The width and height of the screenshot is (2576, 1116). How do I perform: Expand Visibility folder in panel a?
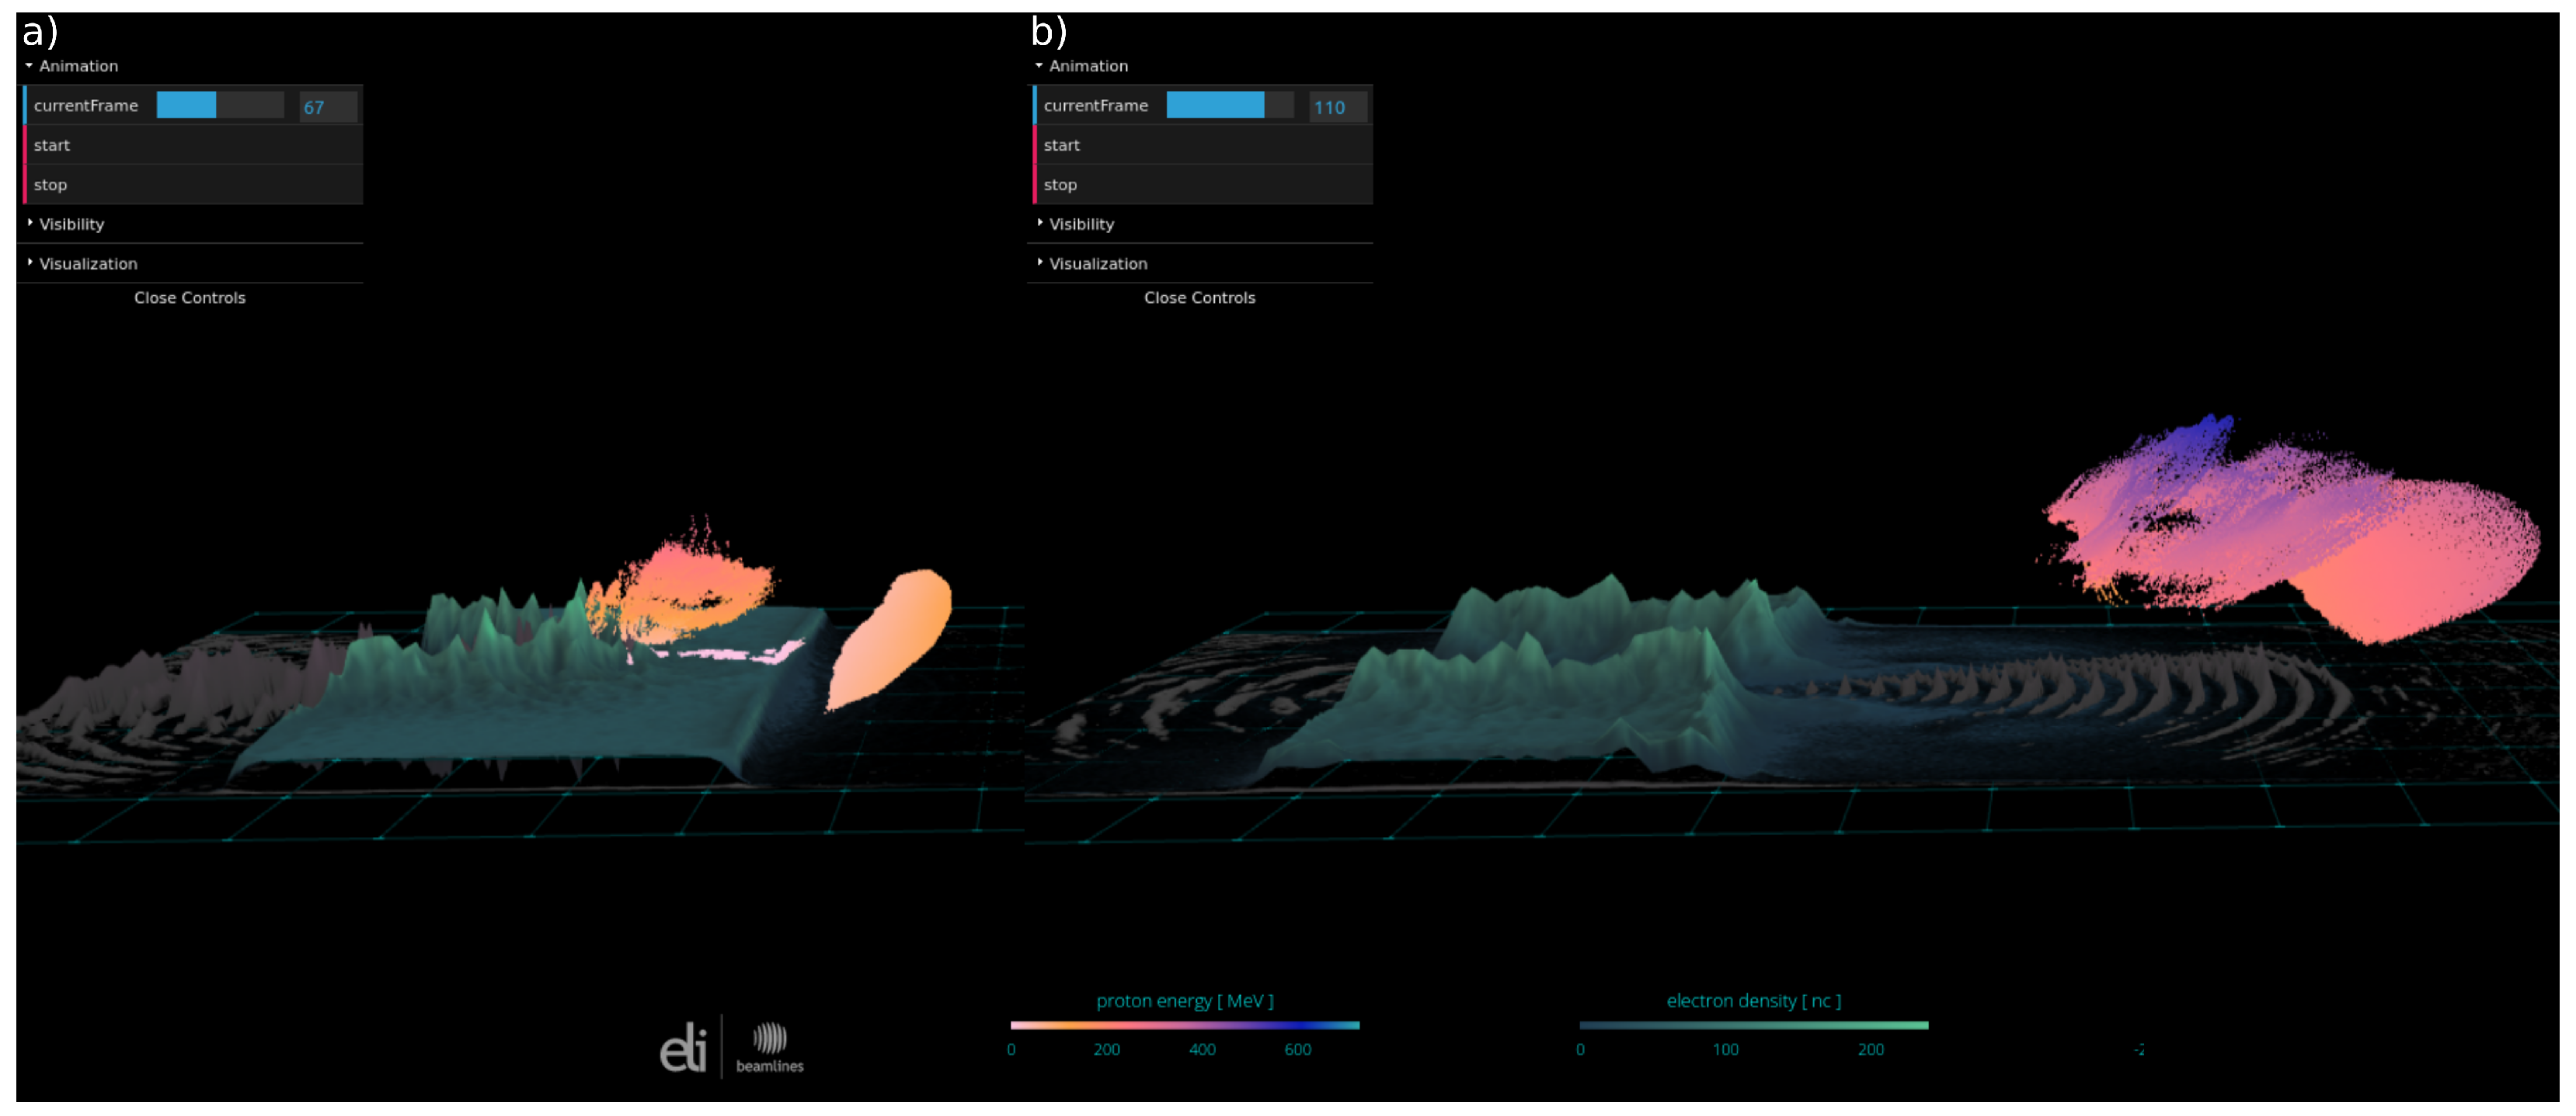click(71, 224)
